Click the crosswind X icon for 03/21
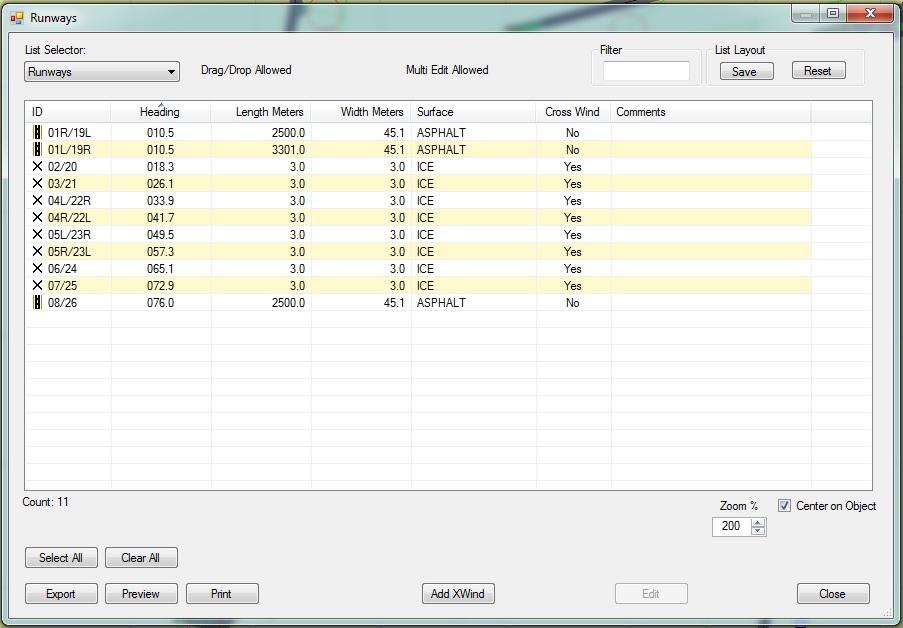Image resolution: width=903 pixels, height=628 pixels. pos(37,184)
